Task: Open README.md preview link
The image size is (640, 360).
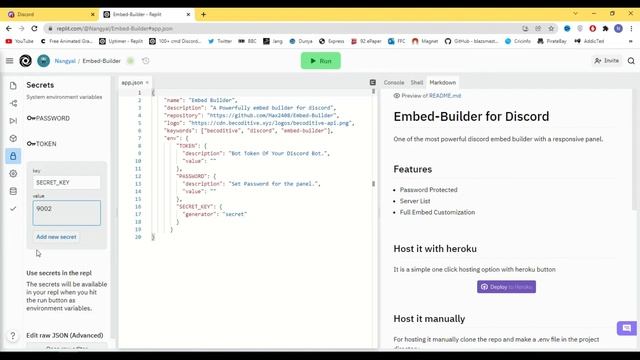Action: click(x=445, y=96)
